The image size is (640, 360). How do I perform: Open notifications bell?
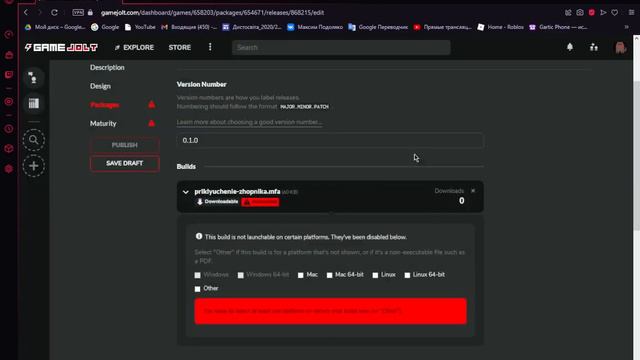(x=570, y=47)
